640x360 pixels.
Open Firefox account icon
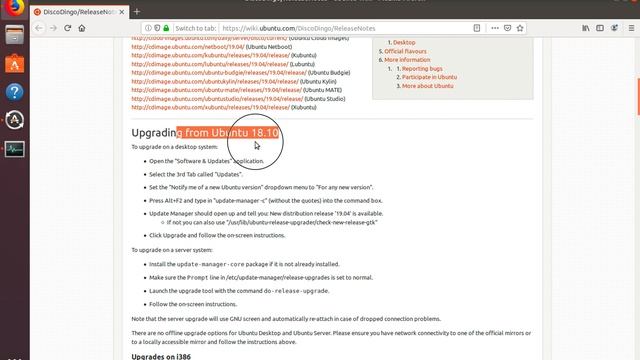[614, 28]
